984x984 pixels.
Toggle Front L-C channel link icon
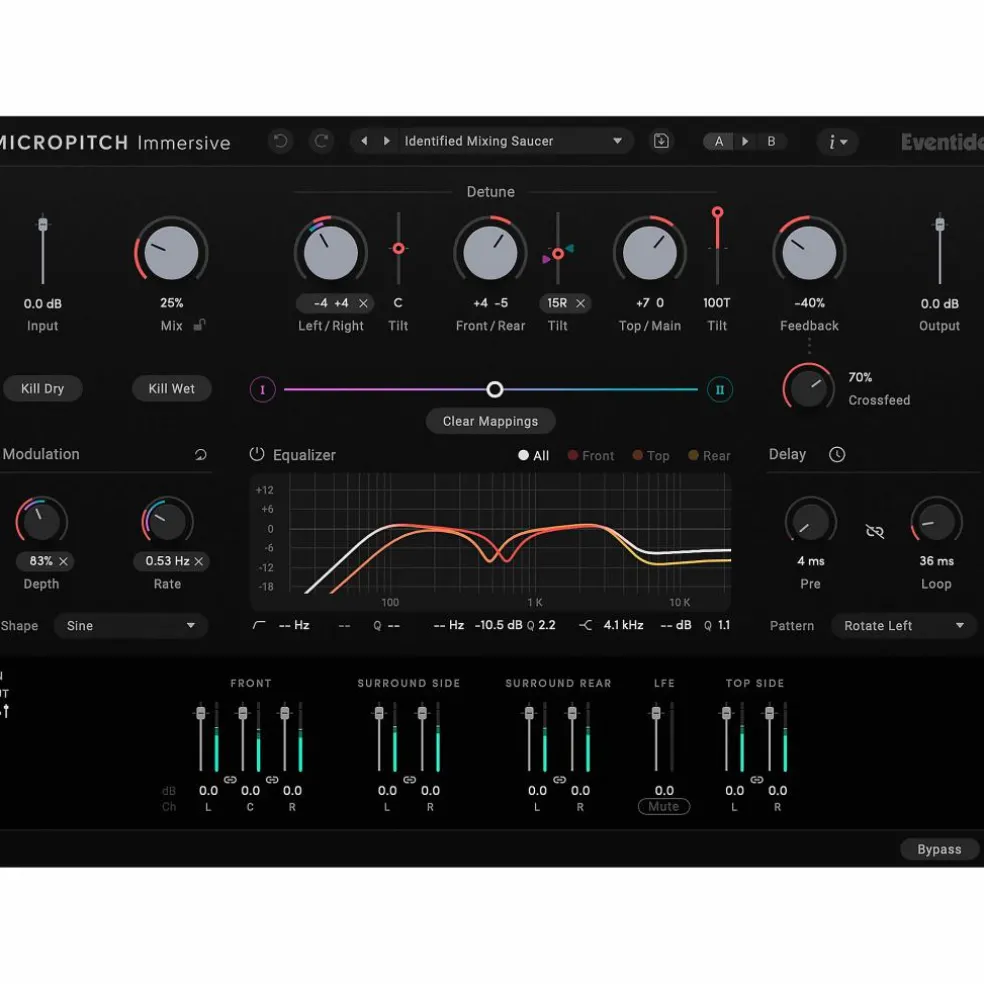point(230,779)
